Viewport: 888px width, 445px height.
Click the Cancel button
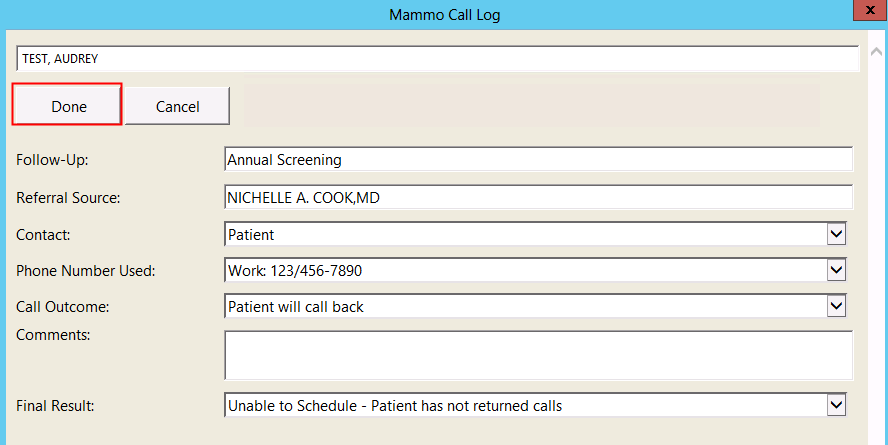pyautogui.click(x=177, y=106)
